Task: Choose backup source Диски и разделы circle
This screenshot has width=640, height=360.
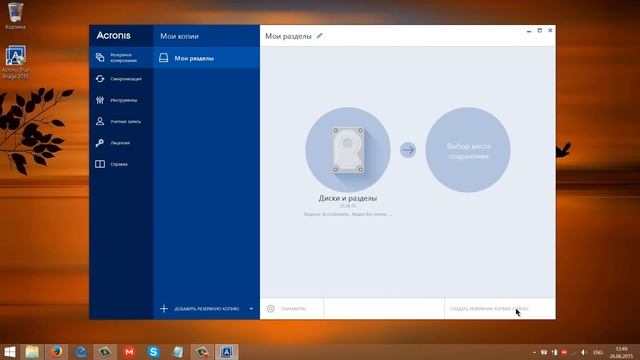Action: point(348,150)
